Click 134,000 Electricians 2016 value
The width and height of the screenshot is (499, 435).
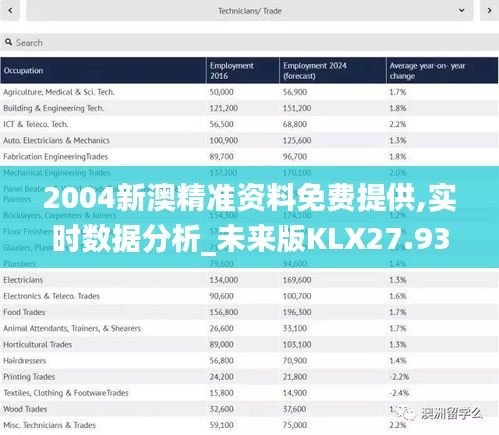click(x=224, y=280)
